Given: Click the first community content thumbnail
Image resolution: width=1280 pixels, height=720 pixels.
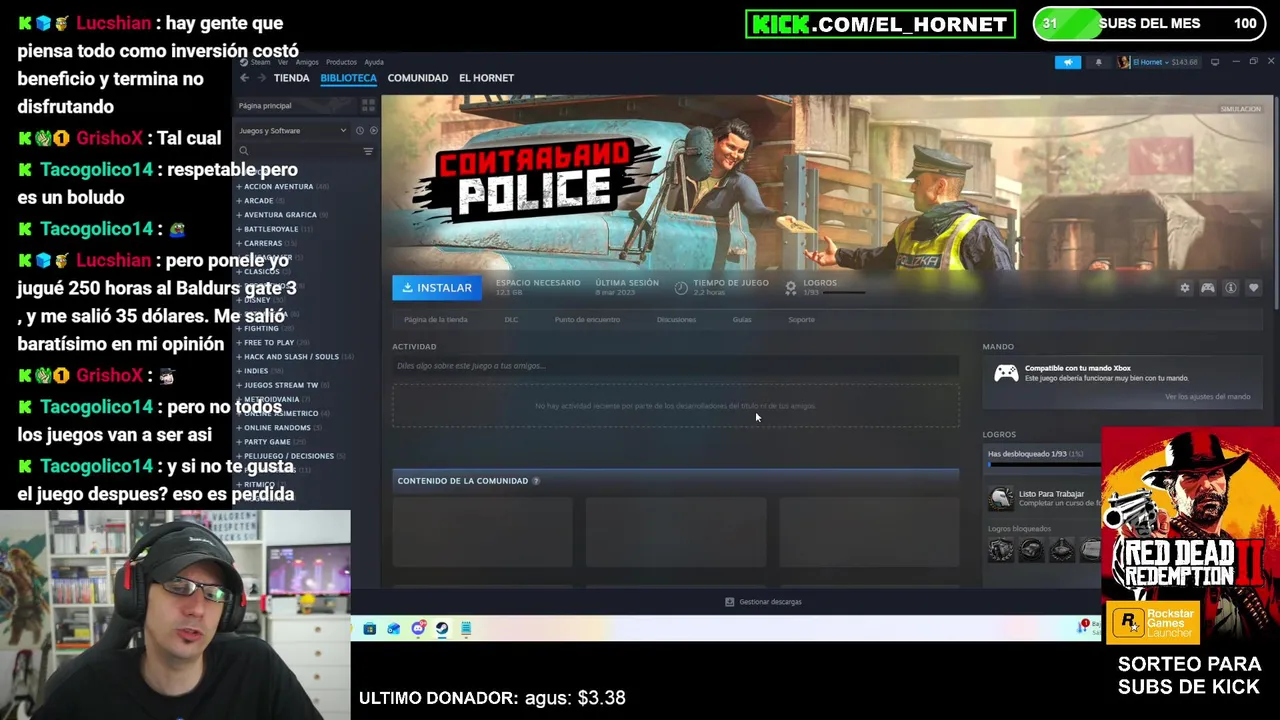Looking at the screenshot, I should tap(482, 533).
